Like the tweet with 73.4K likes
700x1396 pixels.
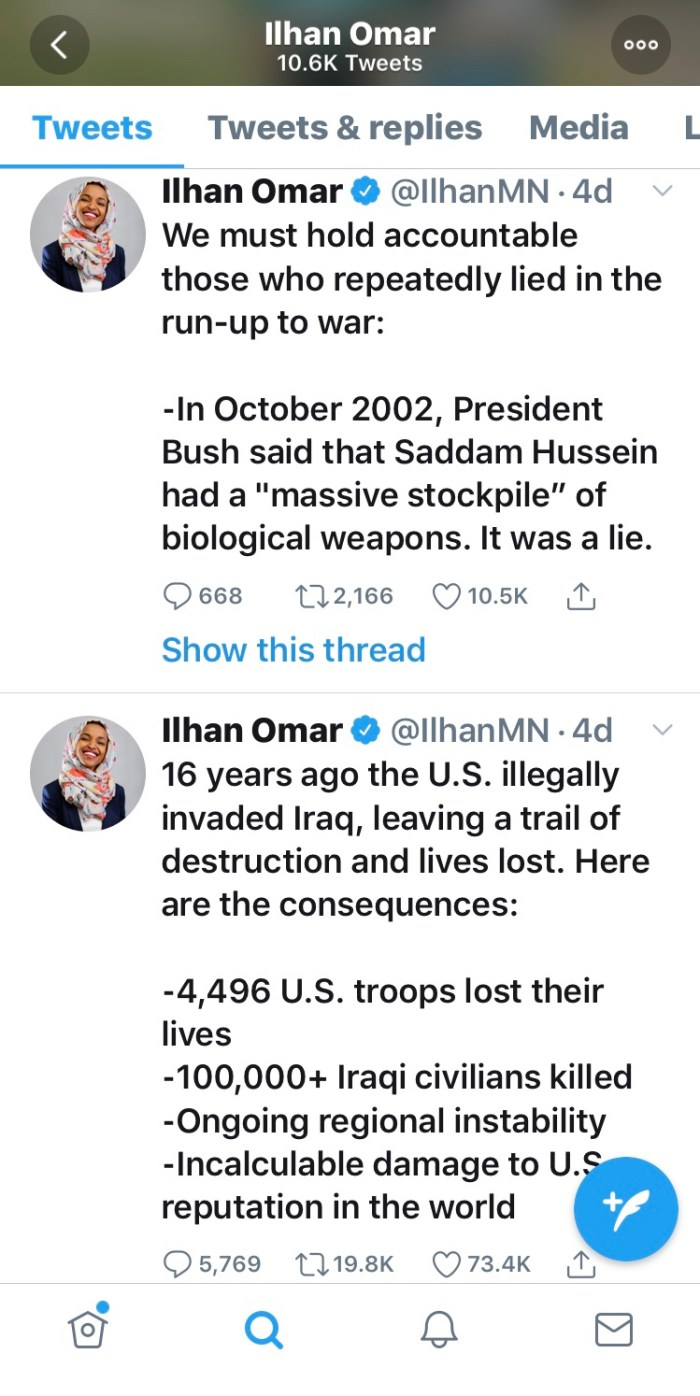coord(446,1263)
